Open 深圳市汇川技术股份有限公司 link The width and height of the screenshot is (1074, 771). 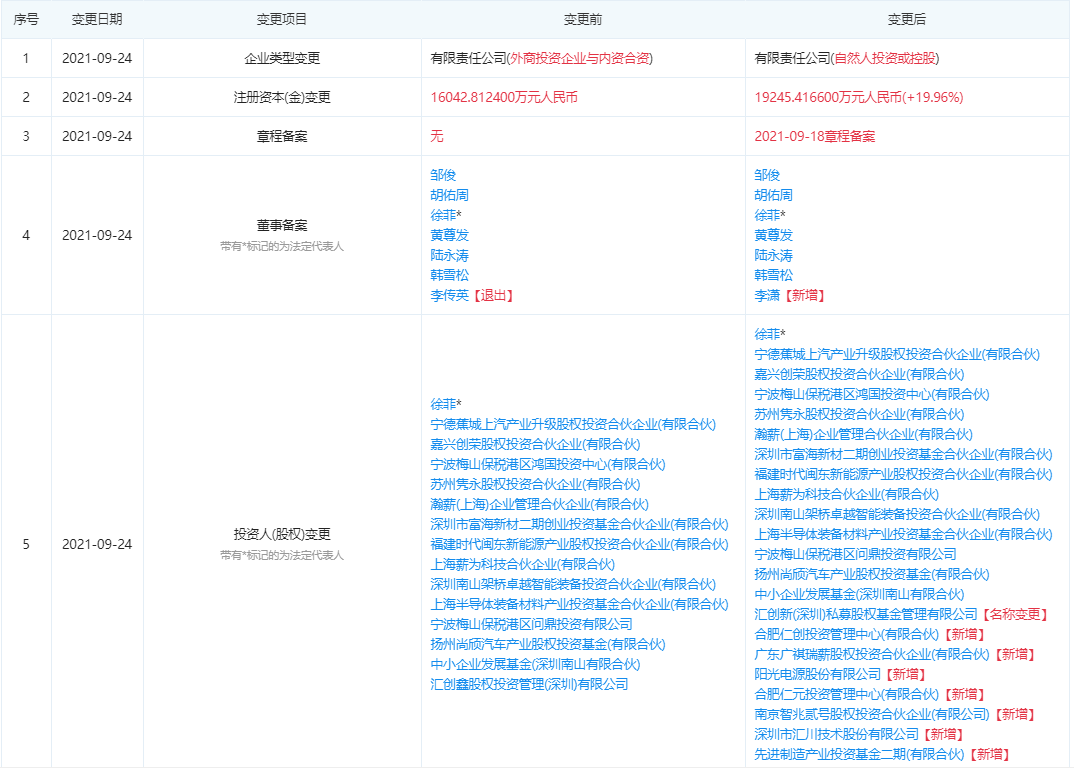click(836, 734)
